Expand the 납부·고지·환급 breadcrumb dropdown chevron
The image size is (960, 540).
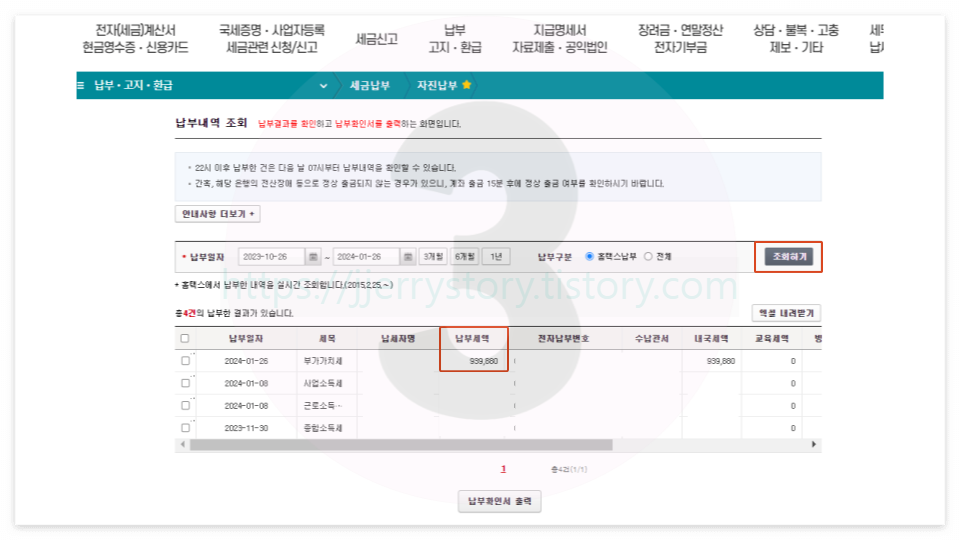pyautogui.click(x=323, y=86)
